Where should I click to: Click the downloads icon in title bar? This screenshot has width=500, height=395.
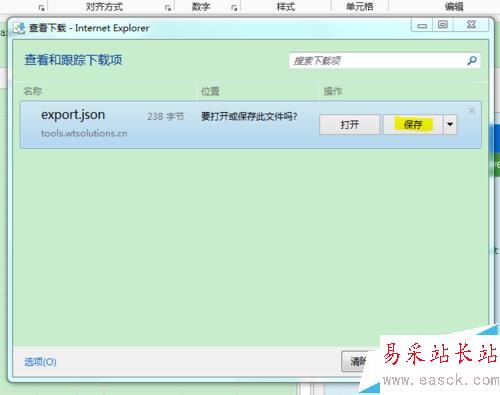click(x=19, y=28)
